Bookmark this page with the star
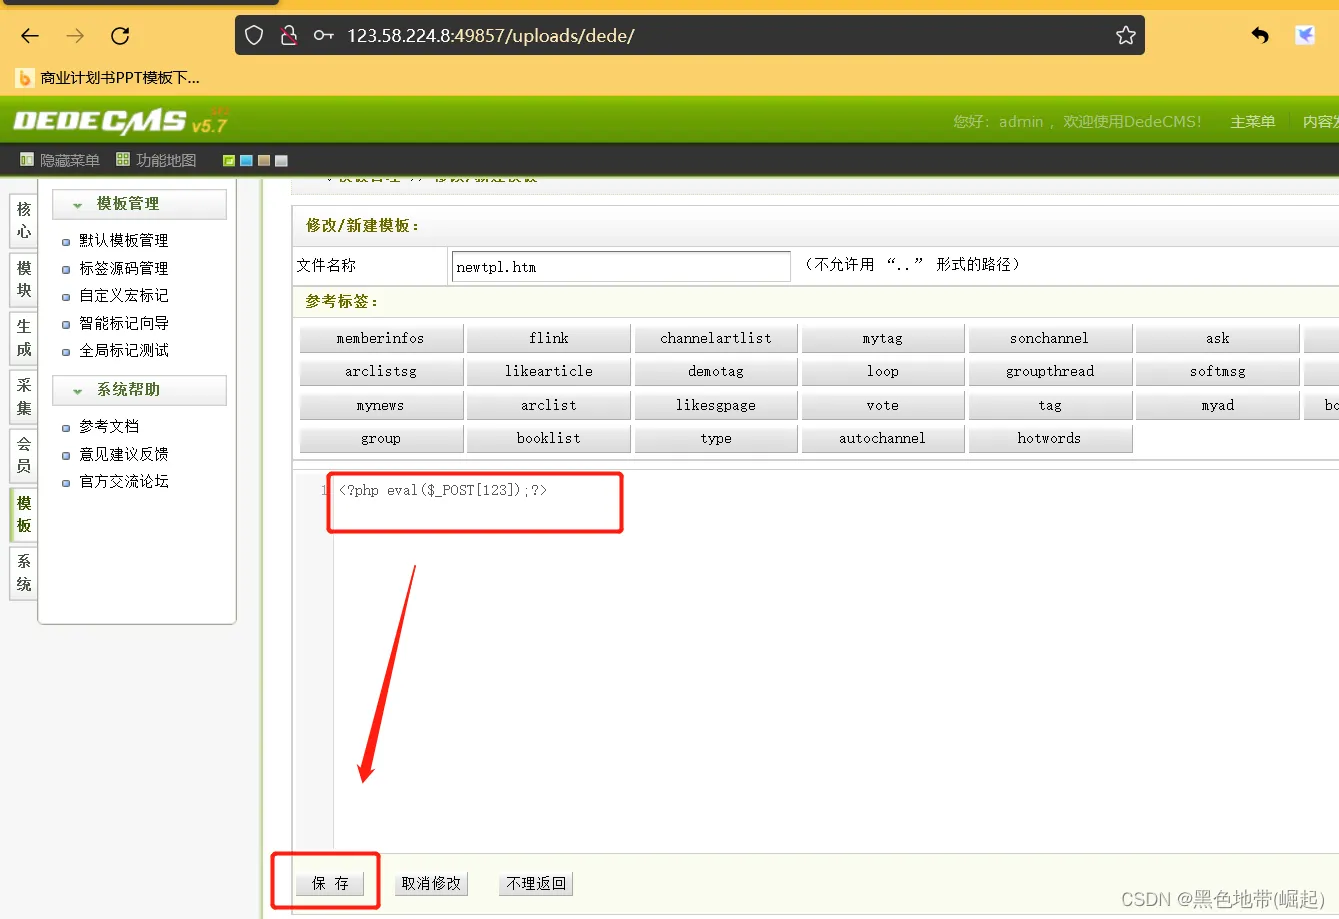The height and width of the screenshot is (919, 1339). 1126,36
